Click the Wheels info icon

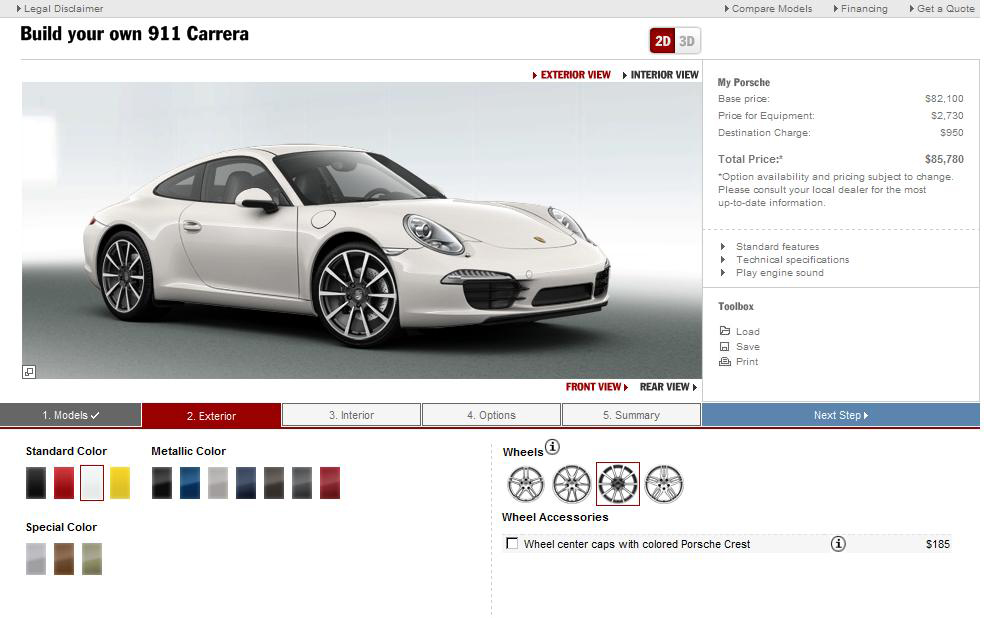[552, 447]
